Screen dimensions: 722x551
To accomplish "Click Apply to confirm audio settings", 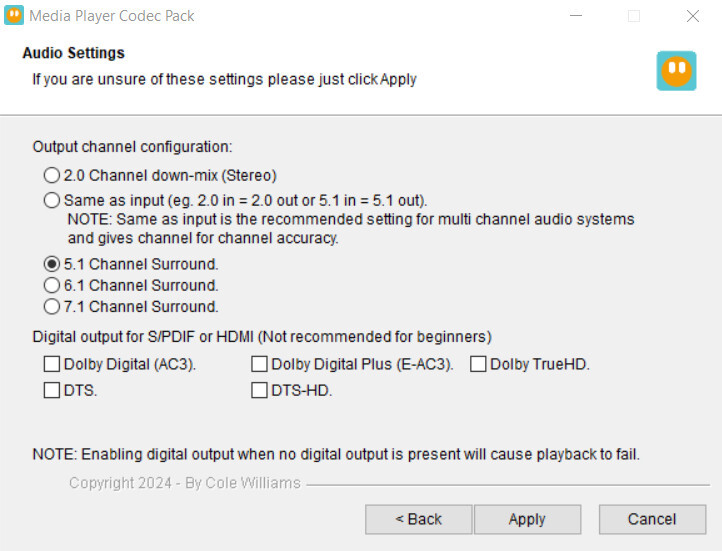I will (x=527, y=519).
